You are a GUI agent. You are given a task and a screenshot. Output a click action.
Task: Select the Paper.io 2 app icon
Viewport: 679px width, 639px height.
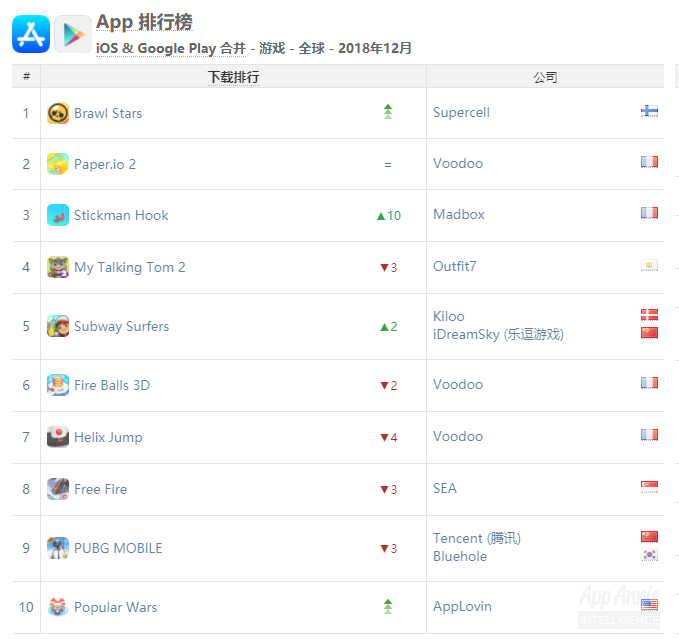(x=58, y=164)
